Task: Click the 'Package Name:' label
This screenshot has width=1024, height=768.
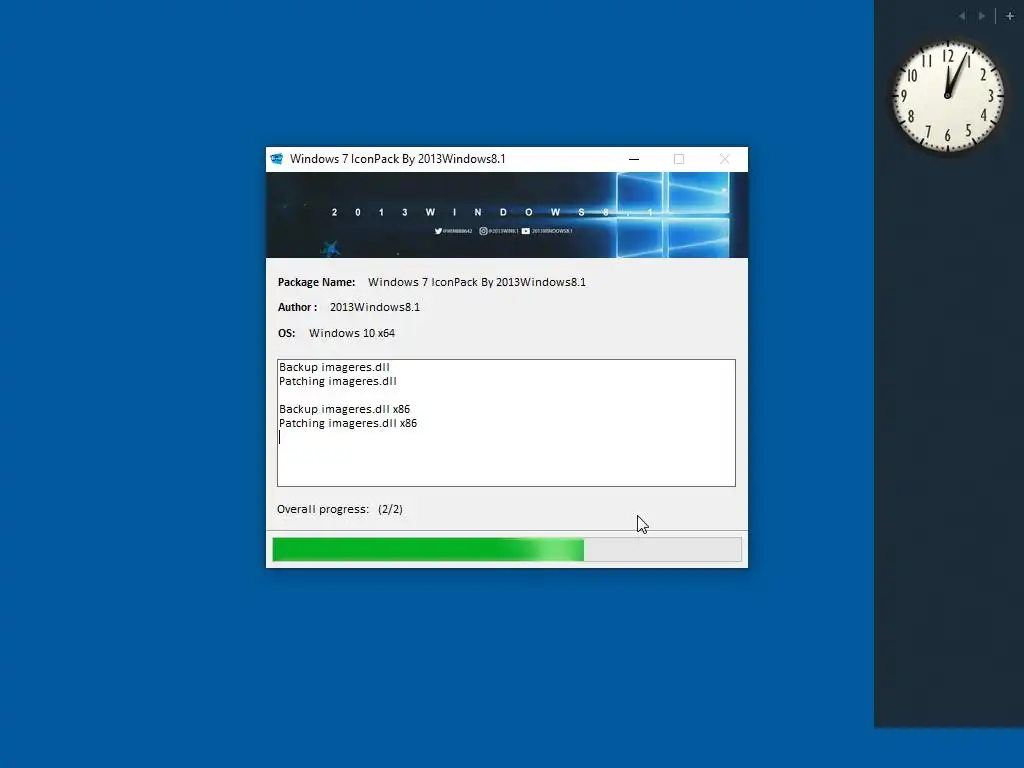Action: click(x=316, y=282)
